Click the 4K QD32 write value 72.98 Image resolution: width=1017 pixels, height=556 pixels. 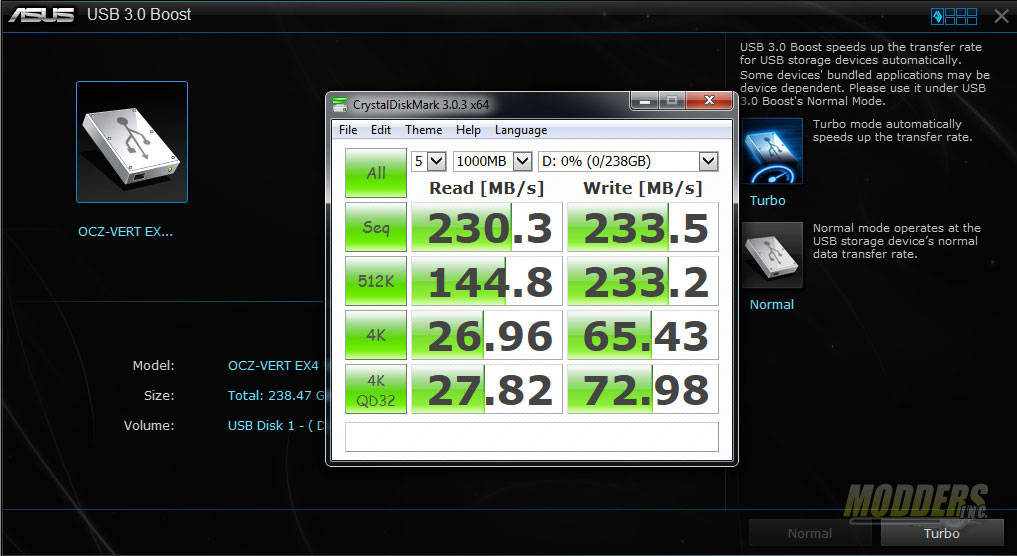point(643,389)
